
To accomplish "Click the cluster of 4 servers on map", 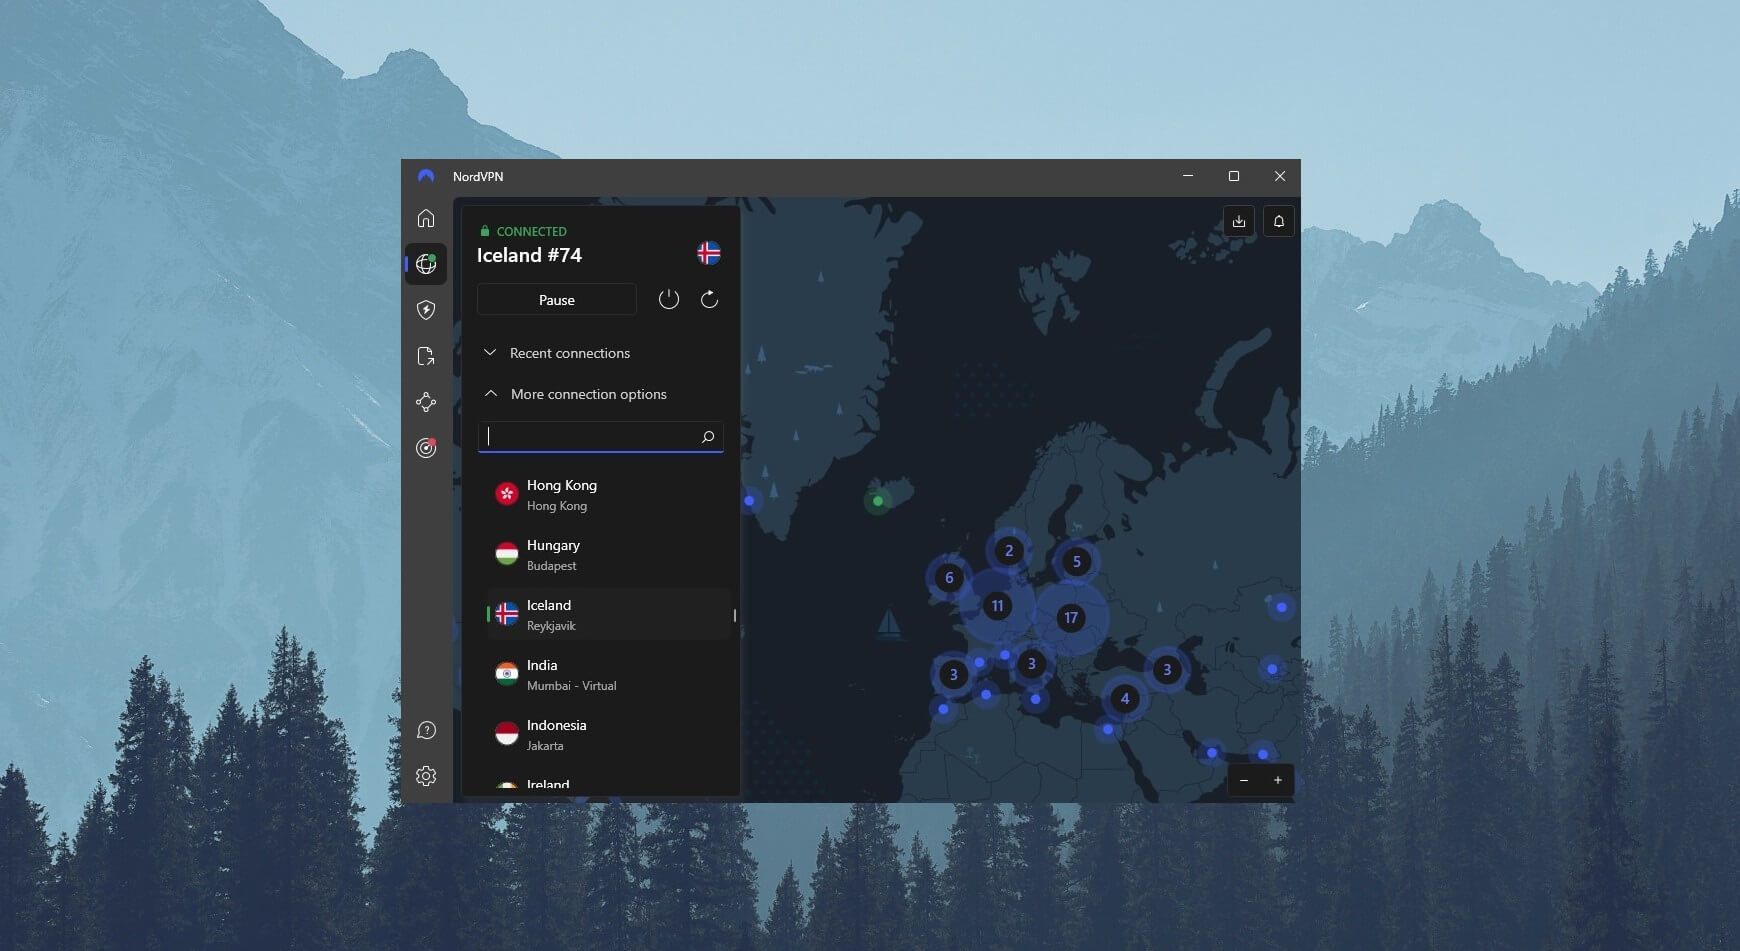I will click(1125, 698).
